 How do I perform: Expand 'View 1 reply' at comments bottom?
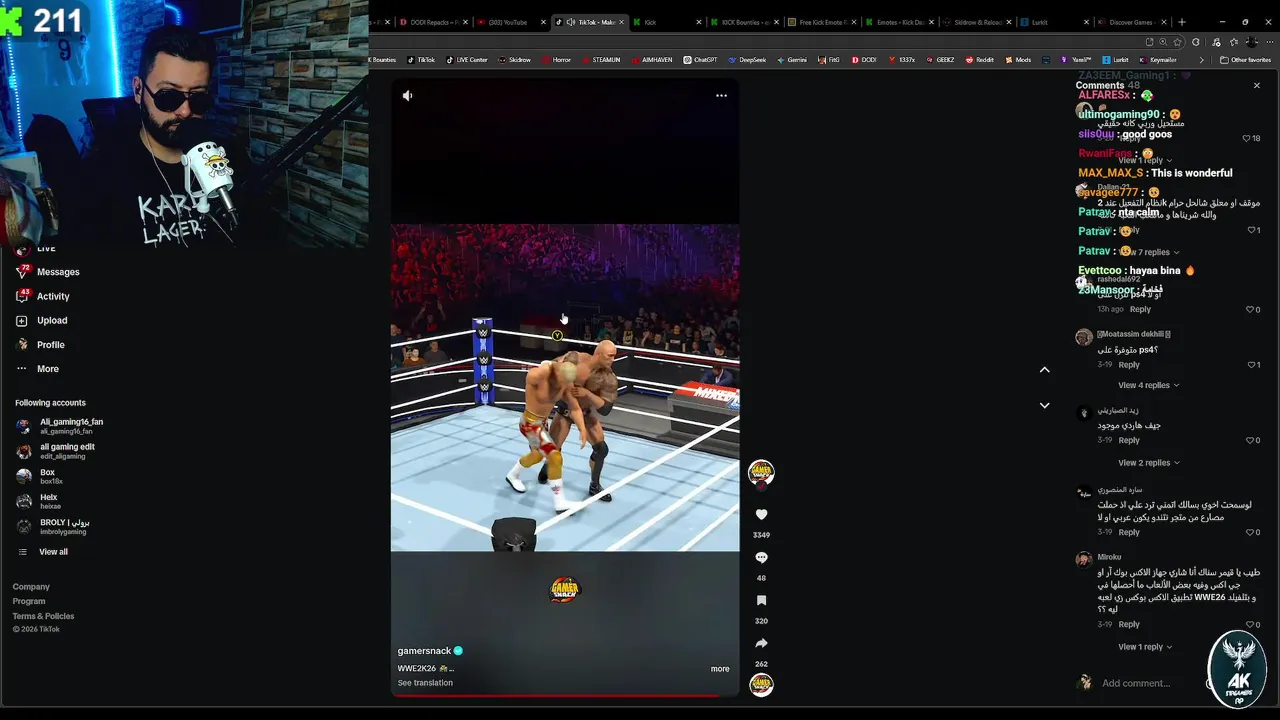tap(1145, 647)
